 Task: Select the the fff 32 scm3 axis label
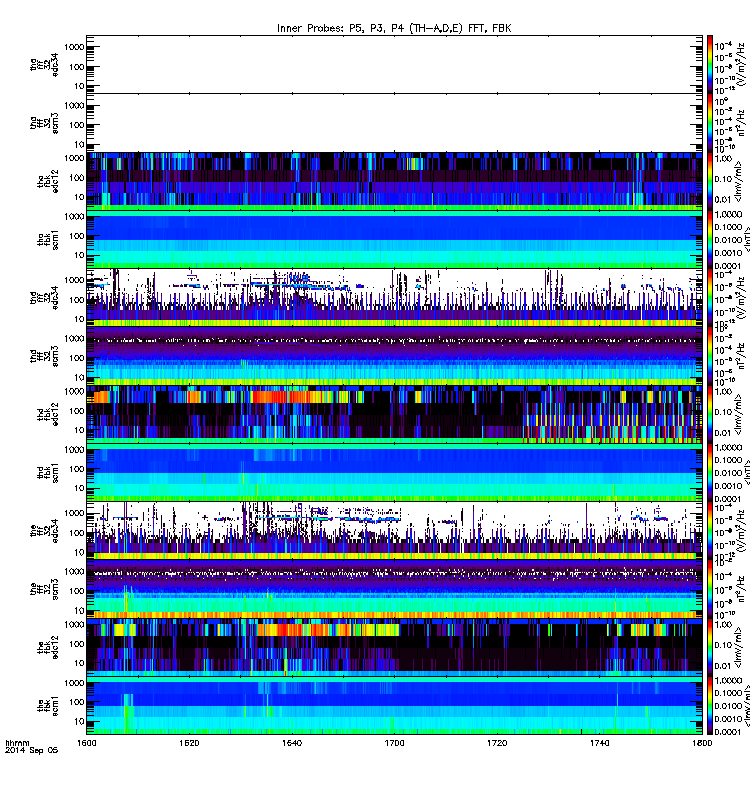coord(44,589)
